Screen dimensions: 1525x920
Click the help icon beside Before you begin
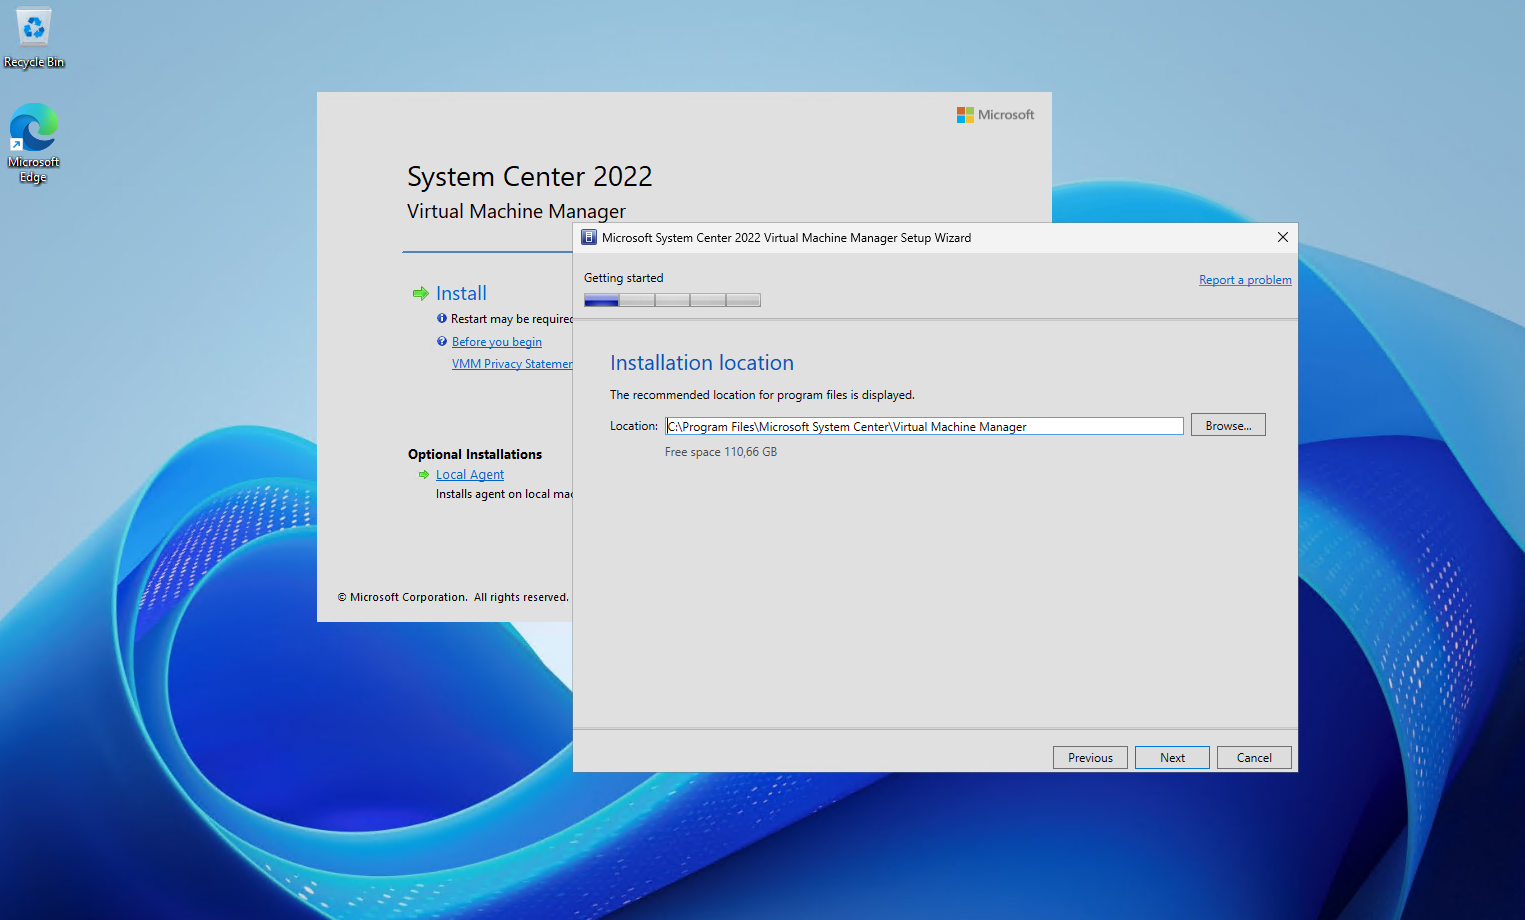442,342
